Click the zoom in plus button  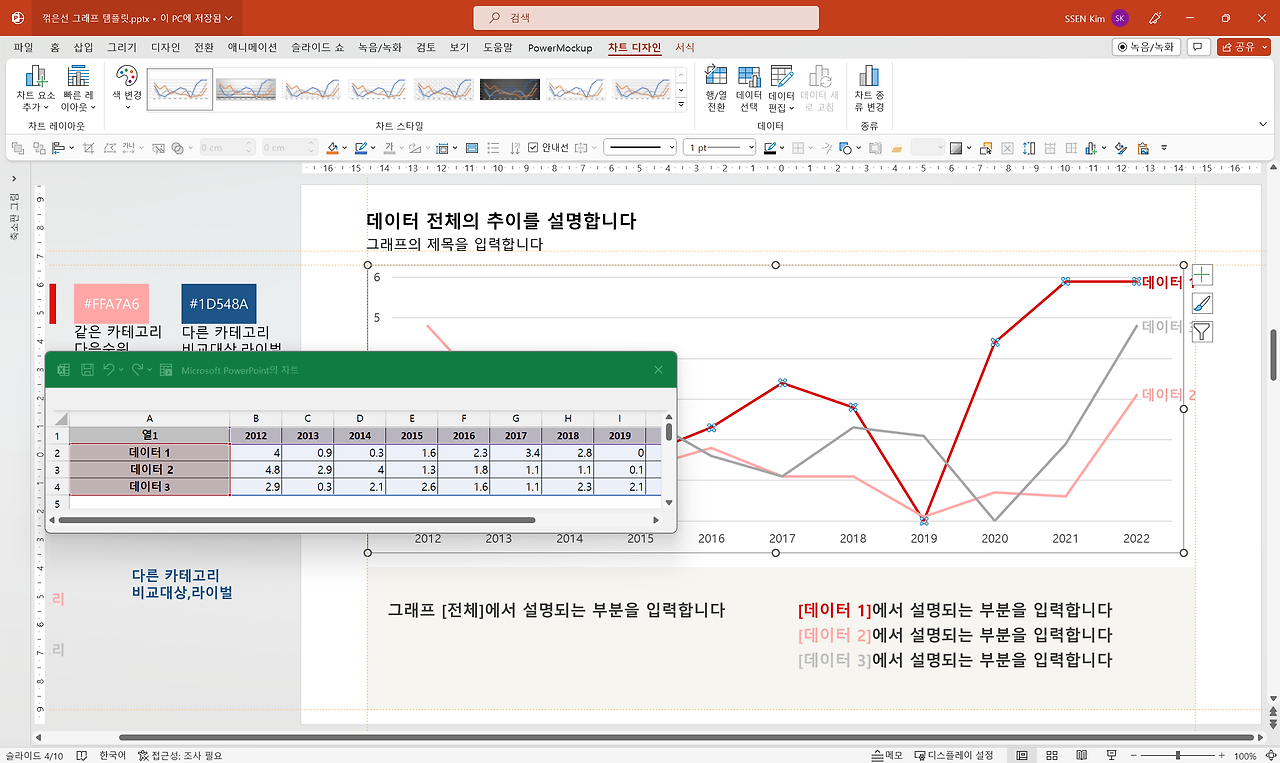[x=1222, y=755]
